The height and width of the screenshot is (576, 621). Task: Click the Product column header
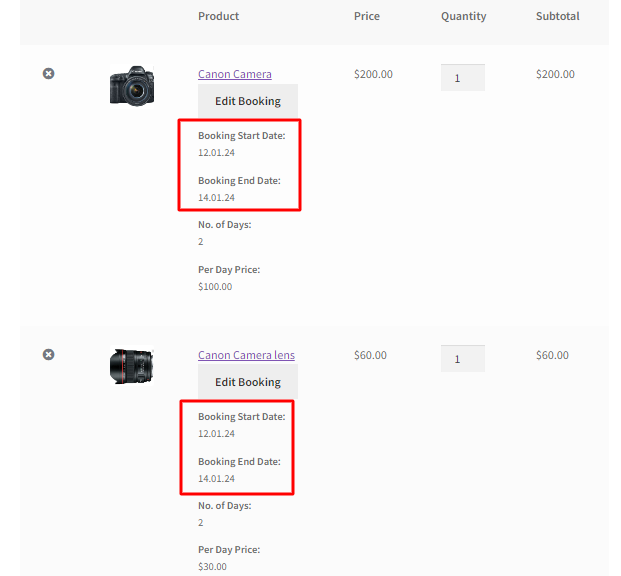(218, 16)
